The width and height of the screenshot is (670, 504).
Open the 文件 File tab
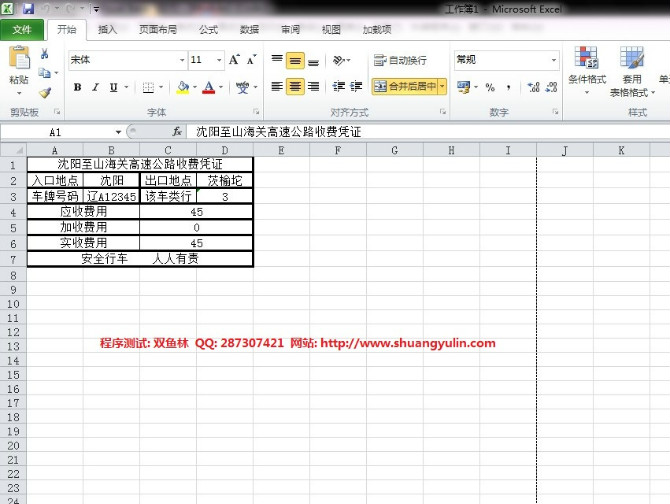tap(22, 29)
